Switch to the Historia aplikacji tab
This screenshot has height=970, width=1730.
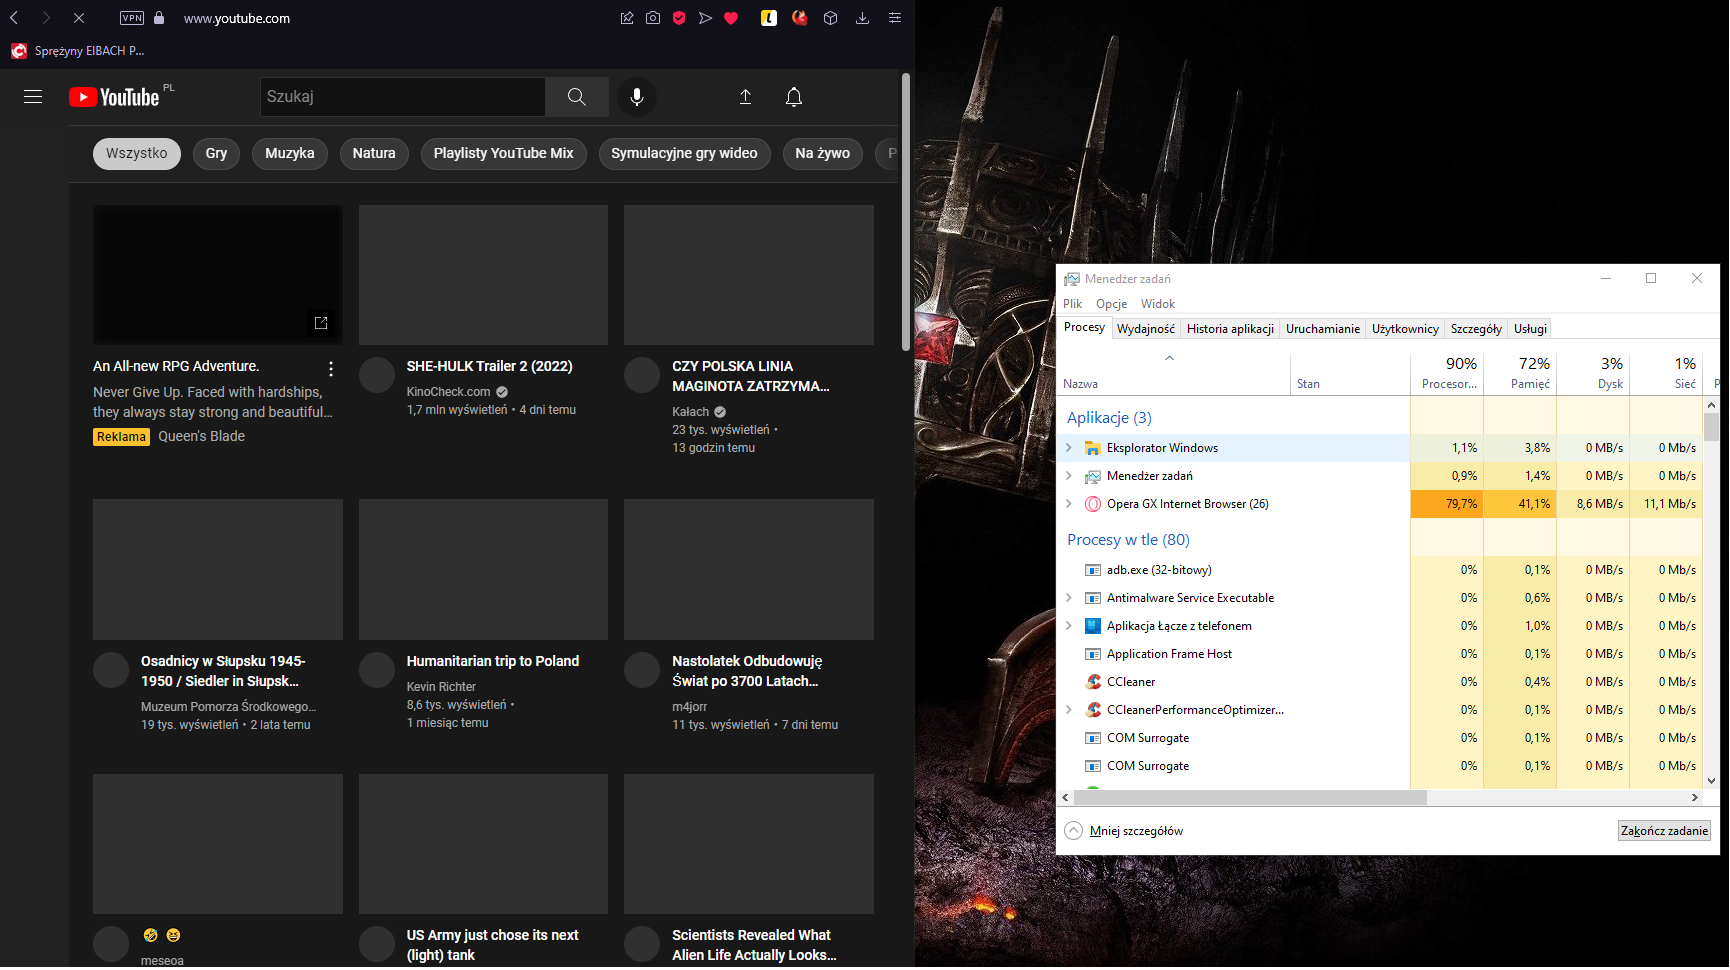pos(1231,329)
